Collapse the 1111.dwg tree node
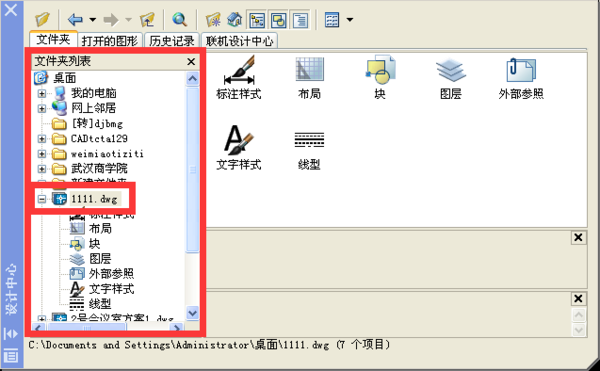The image size is (600, 371). coord(42,199)
